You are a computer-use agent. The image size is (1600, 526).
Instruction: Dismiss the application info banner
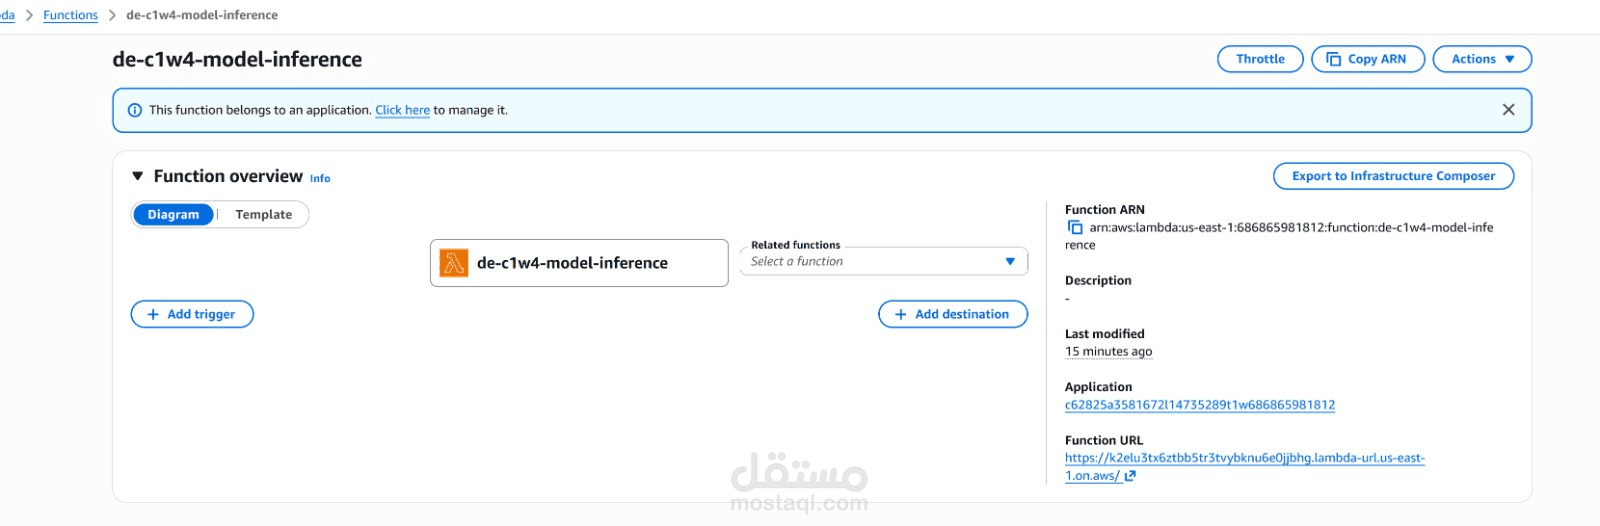1508,110
